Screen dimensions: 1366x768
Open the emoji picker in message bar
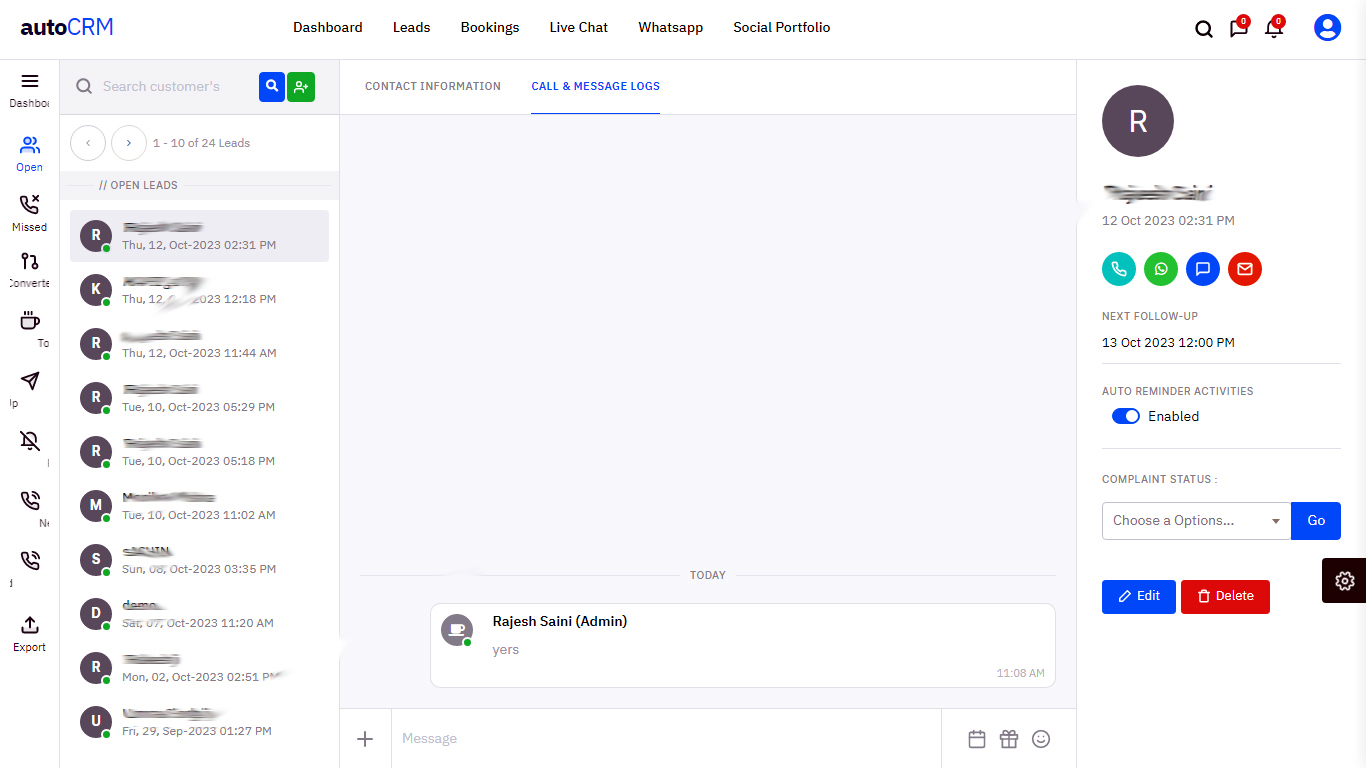tap(1041, 739)
